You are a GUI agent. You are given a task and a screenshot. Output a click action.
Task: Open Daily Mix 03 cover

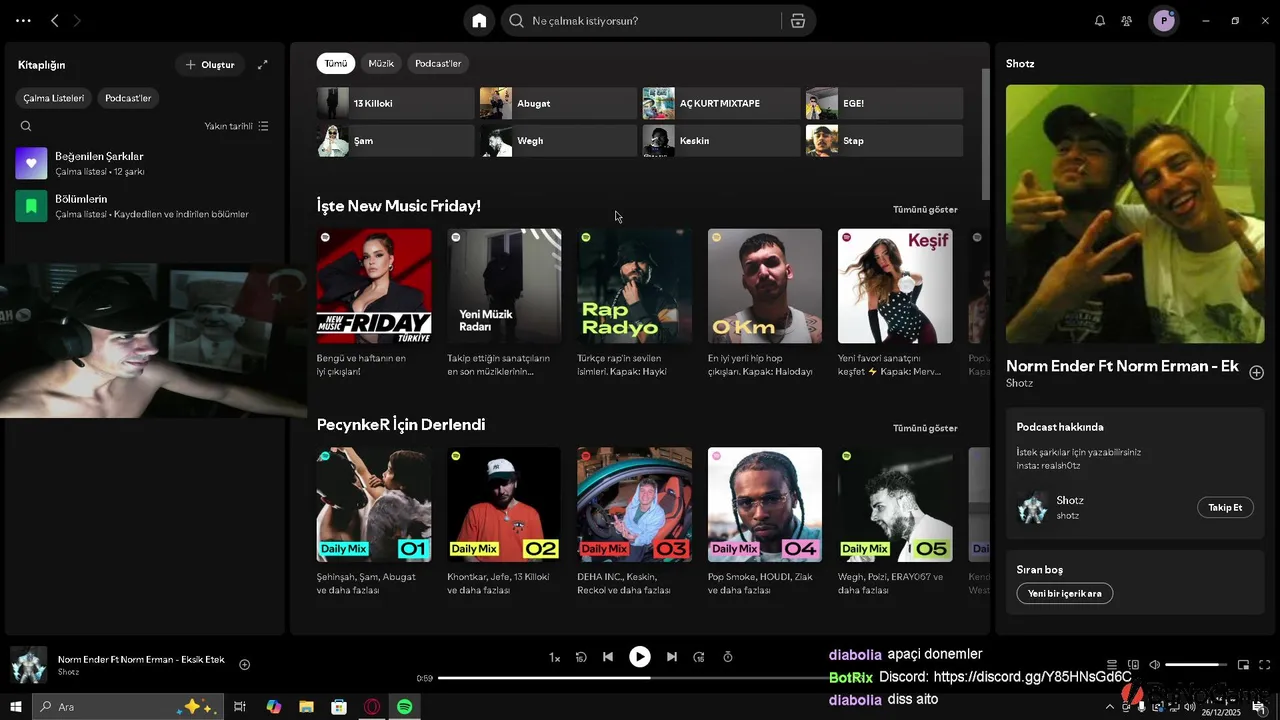click(634, 504)
